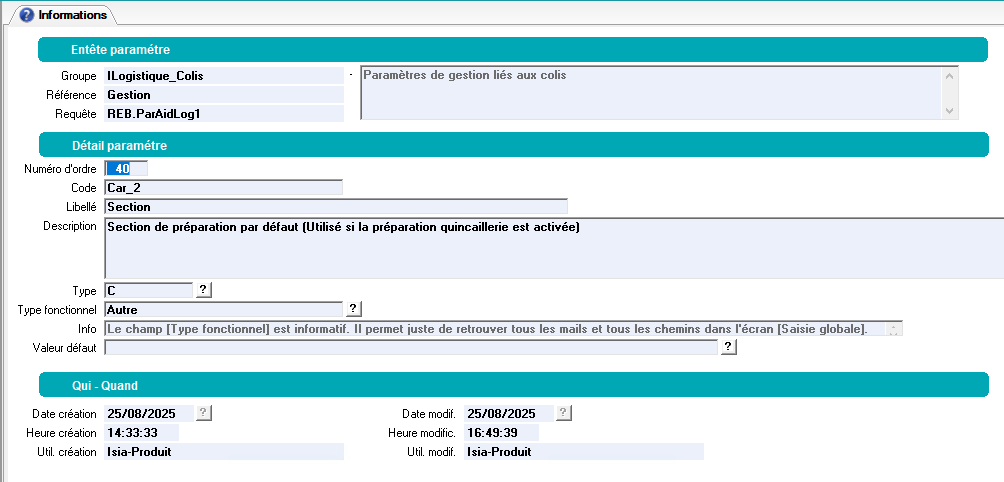The height and width of the screenshot is (482, 1004).
Task: Click into the Code field Car_2
Action: [223, 187]
